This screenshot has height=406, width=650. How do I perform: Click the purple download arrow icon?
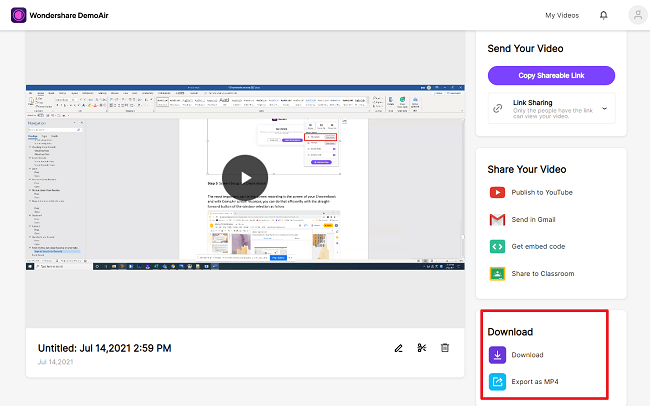coord(497,355)
